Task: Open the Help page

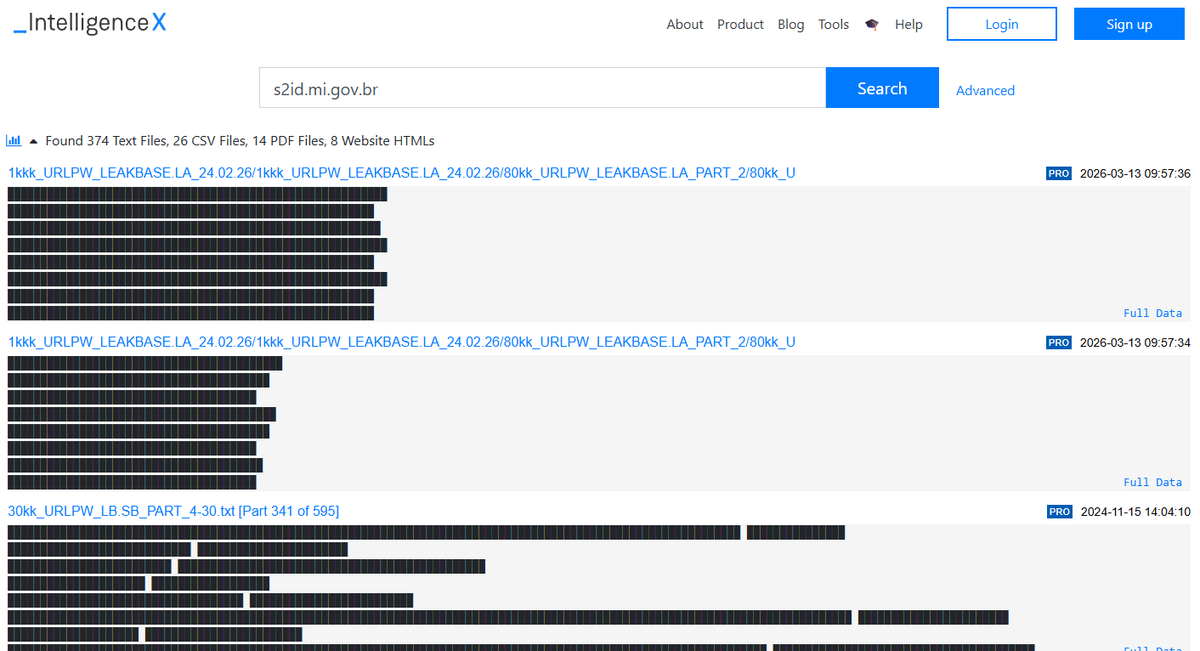Action: click(909, 24)
